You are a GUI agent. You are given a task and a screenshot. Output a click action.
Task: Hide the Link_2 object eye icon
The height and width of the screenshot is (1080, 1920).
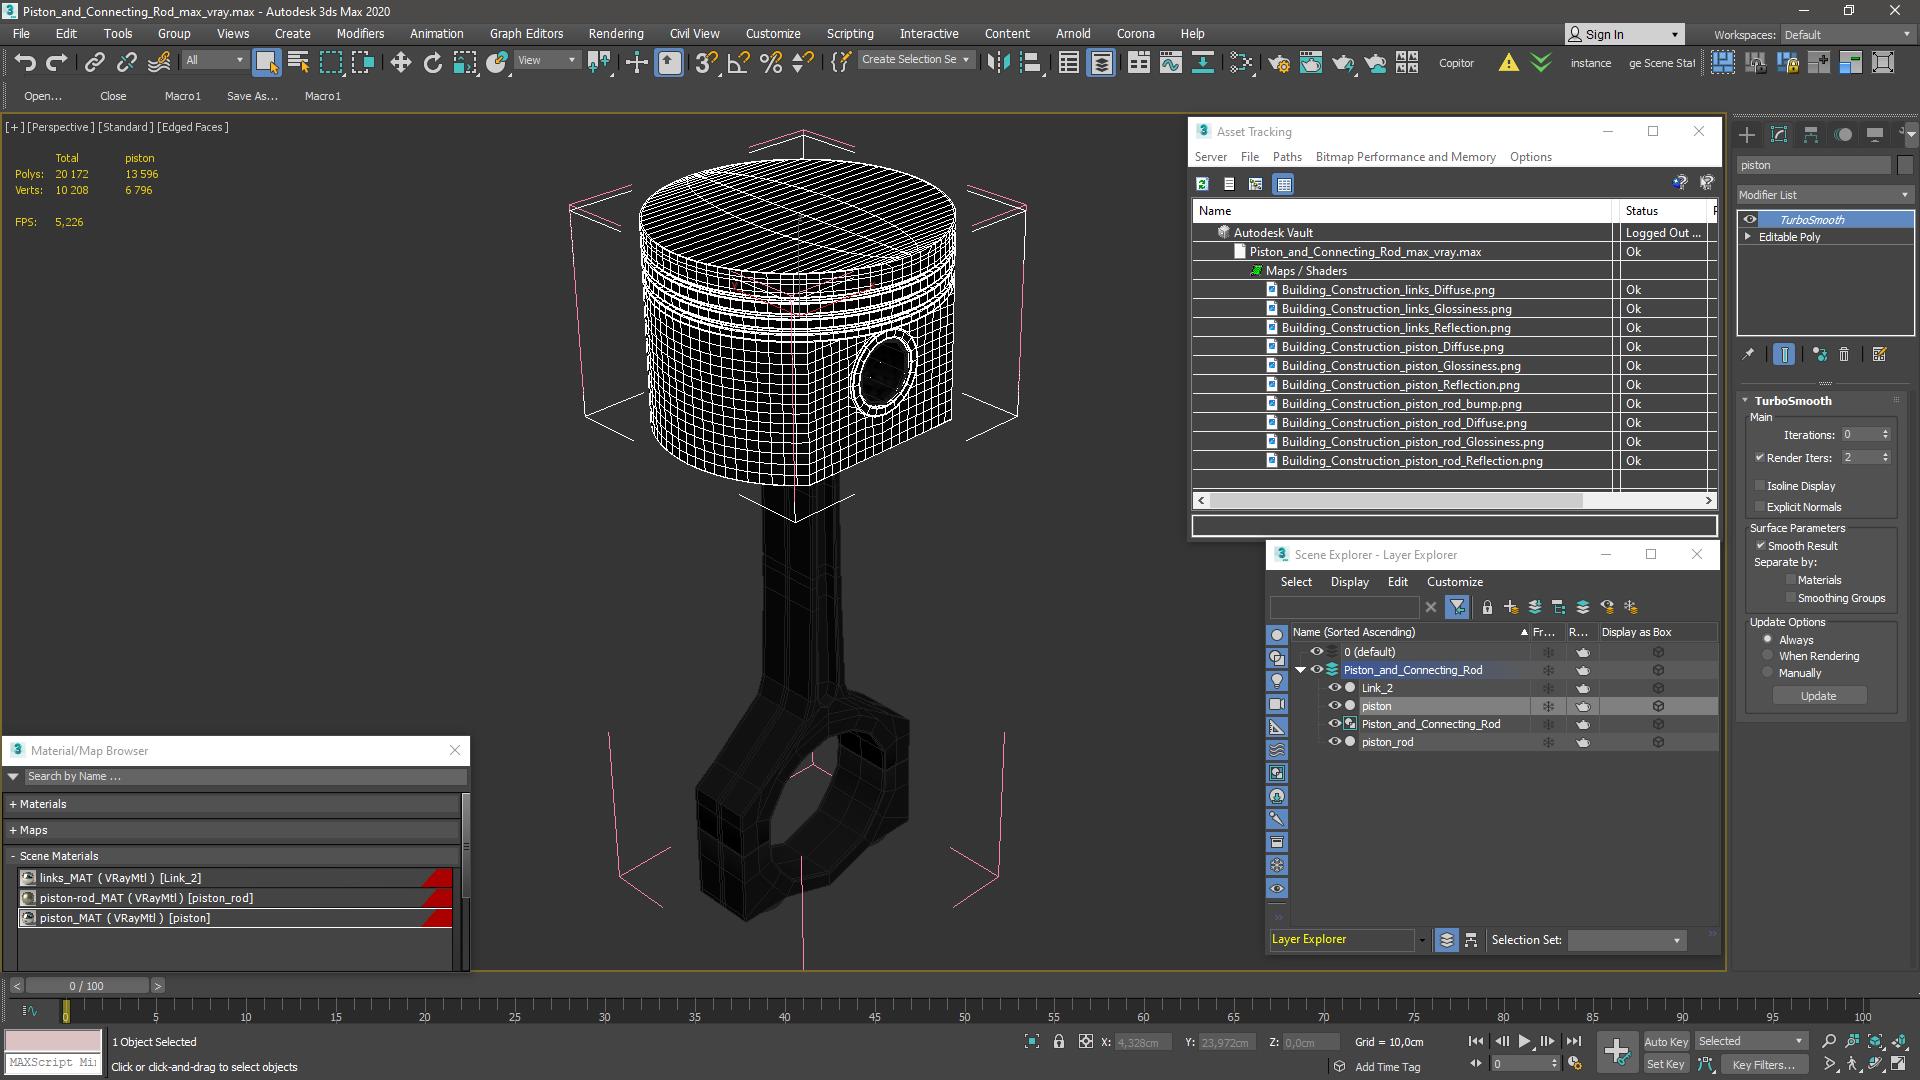pos(1334,688)
